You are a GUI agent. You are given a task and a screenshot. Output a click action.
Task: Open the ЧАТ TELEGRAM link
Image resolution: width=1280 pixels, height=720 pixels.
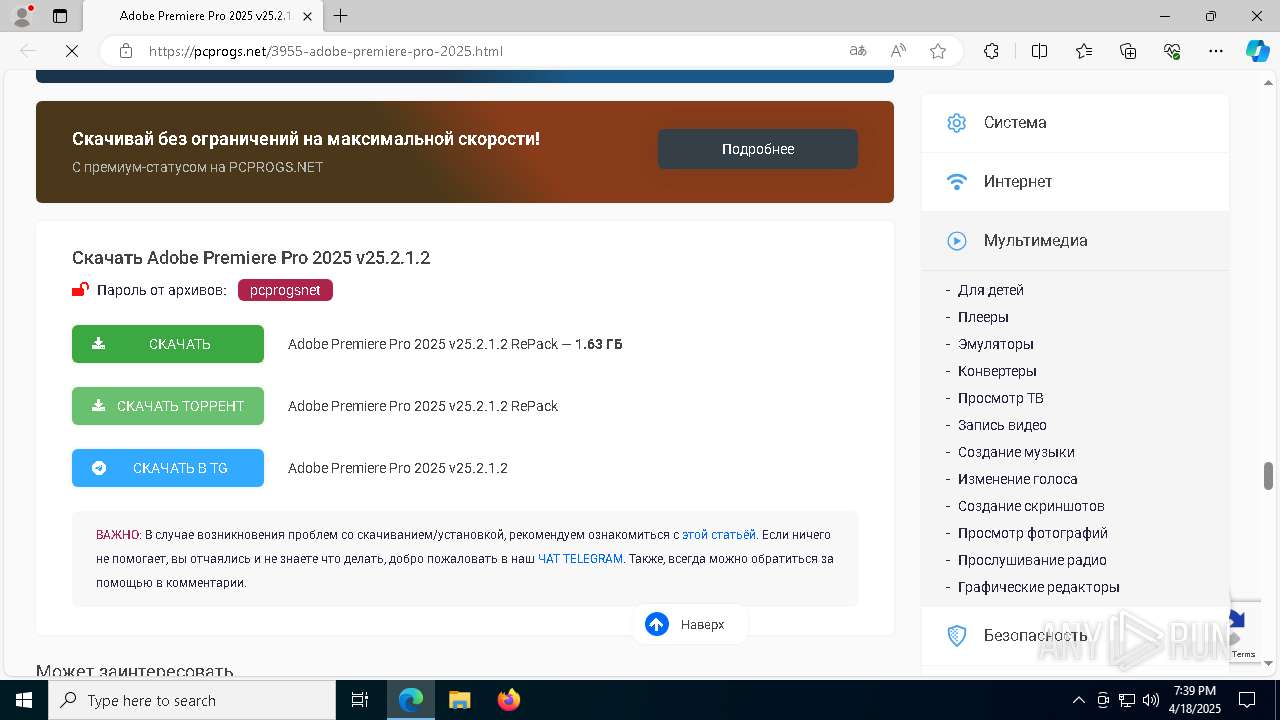pyautogui.click(x=580, y=559)
